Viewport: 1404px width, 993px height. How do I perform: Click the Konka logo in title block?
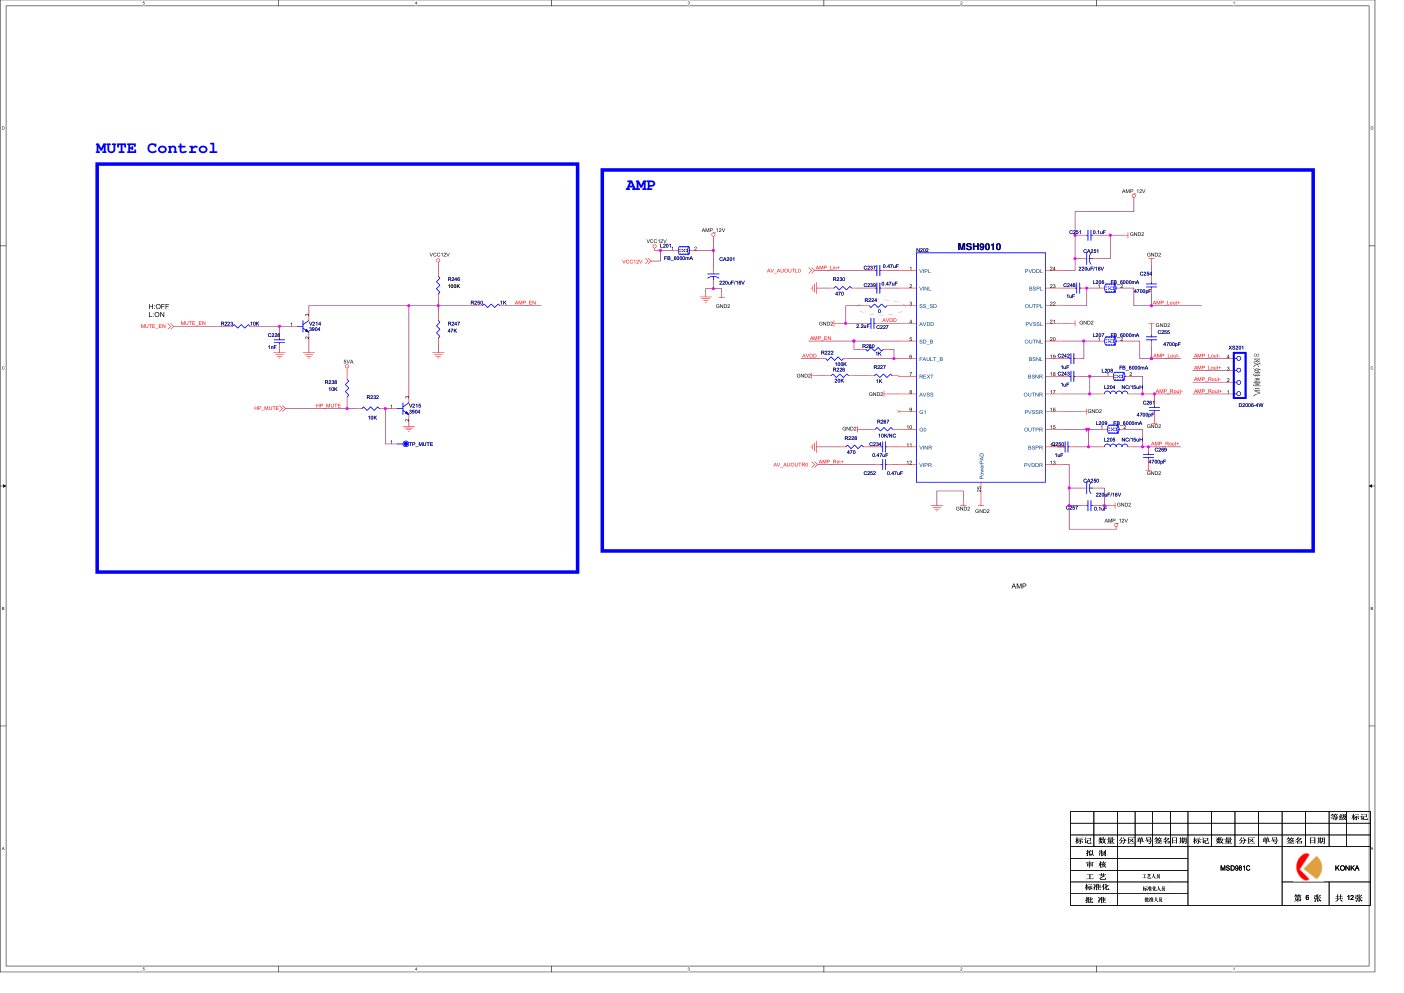[x=1308, y=866]
